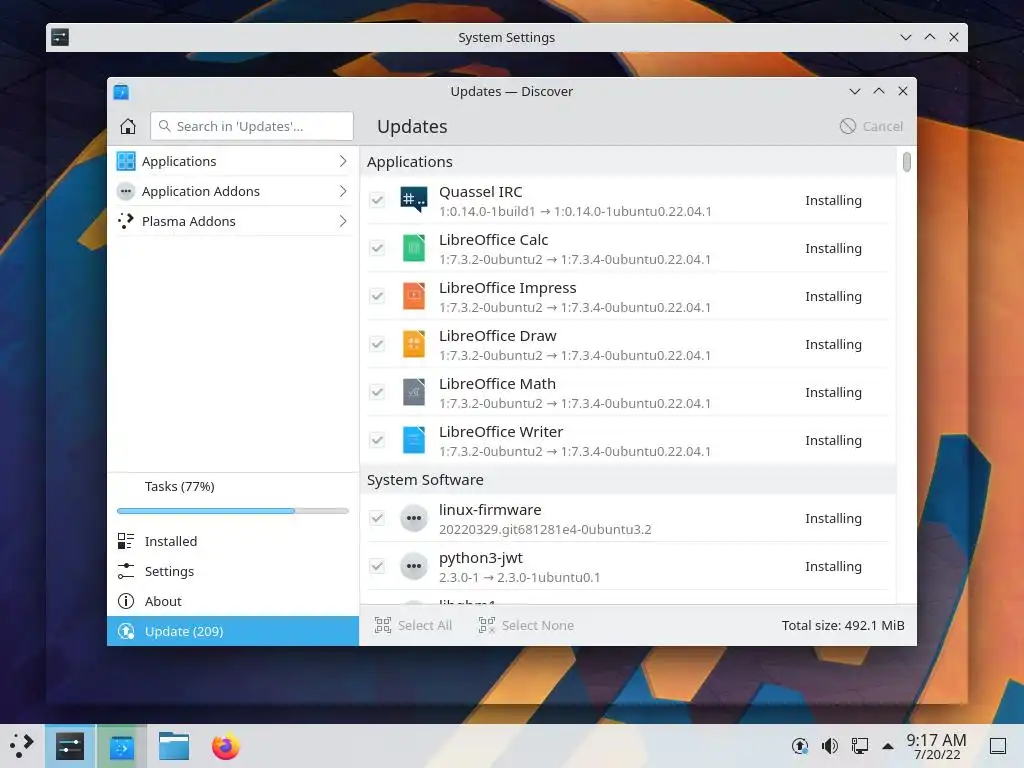Click the About info icon
The image size is (1024, 768).
click(125, 601)
